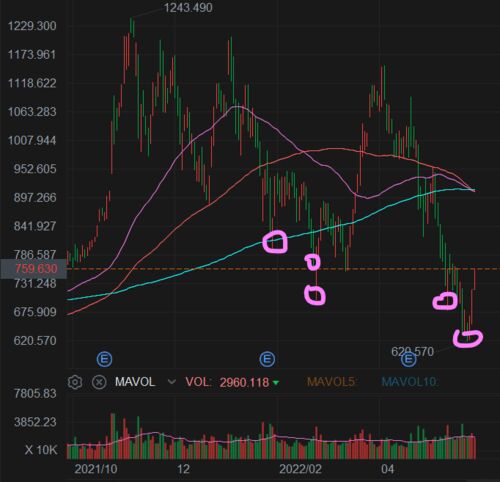
Task: Click the VOL 2960.118 value readout
Action: coord(244,382)
